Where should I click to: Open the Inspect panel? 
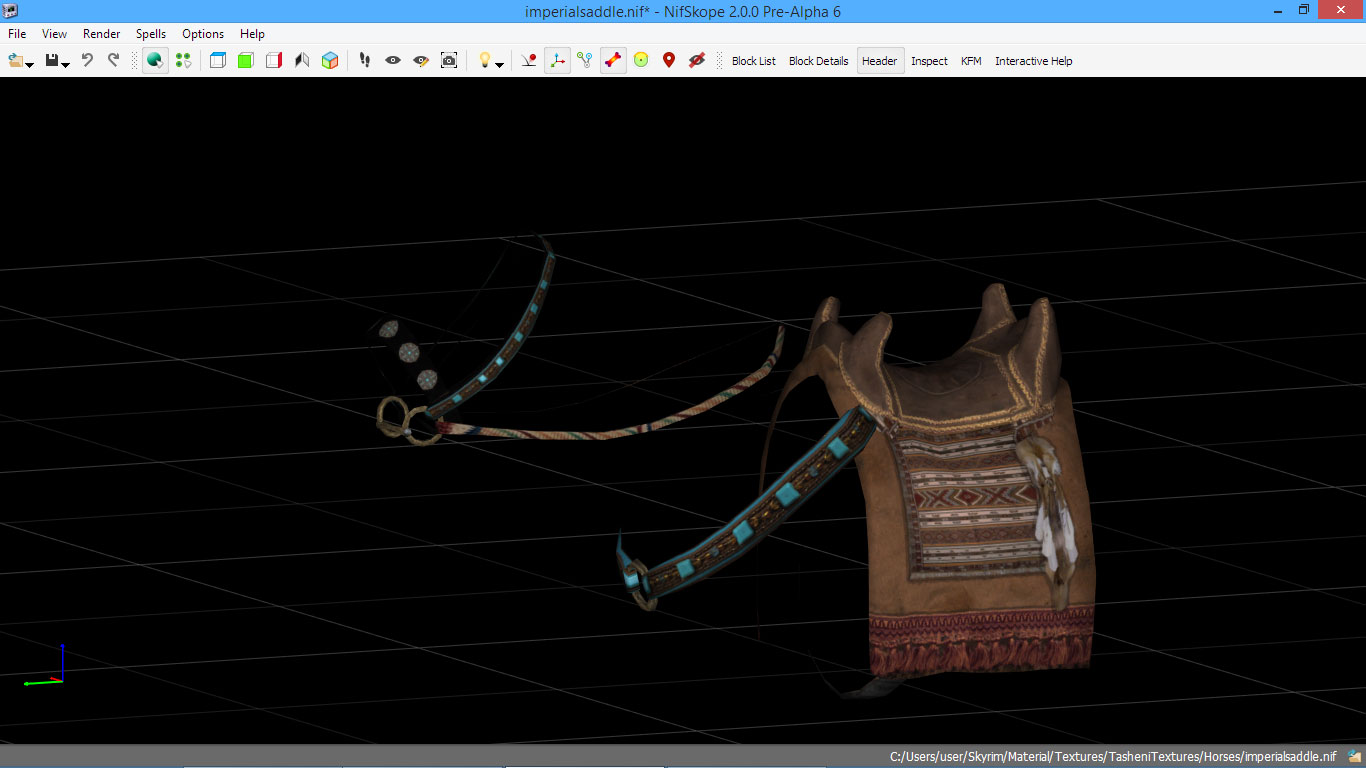coord(929,61)
